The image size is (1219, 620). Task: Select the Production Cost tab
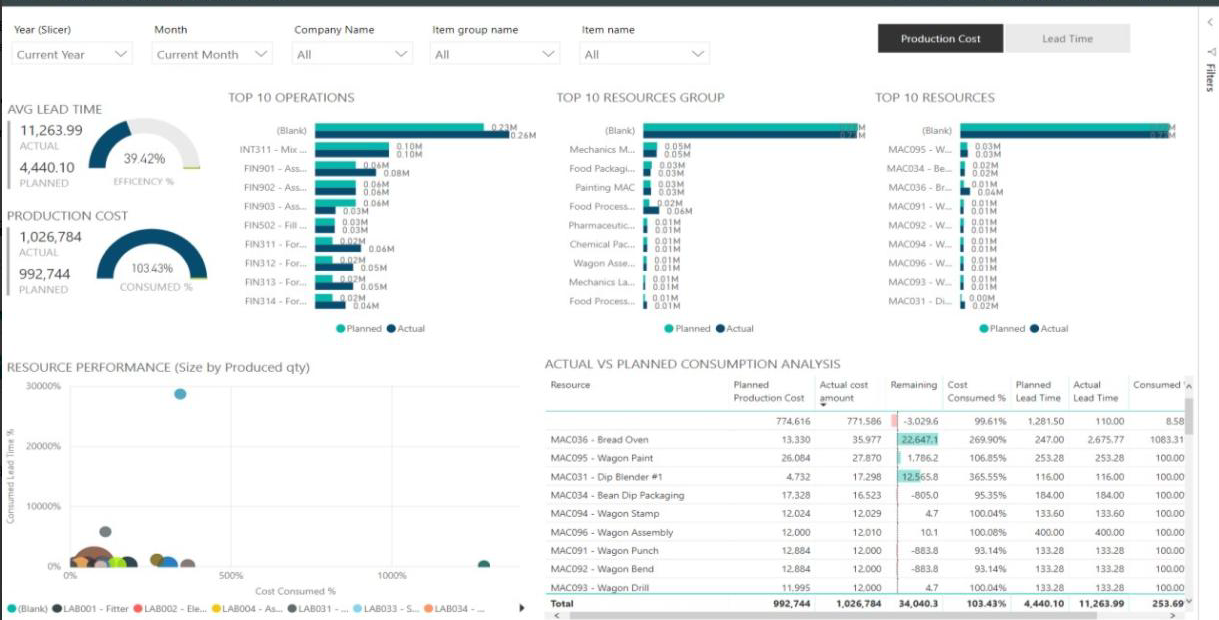[x=940, y=39]
